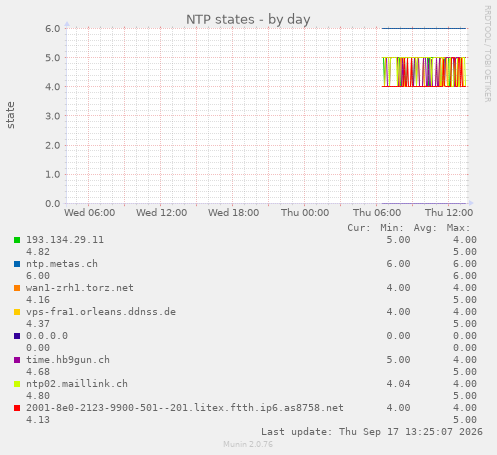Click the y-axis label state

point(11,115)
